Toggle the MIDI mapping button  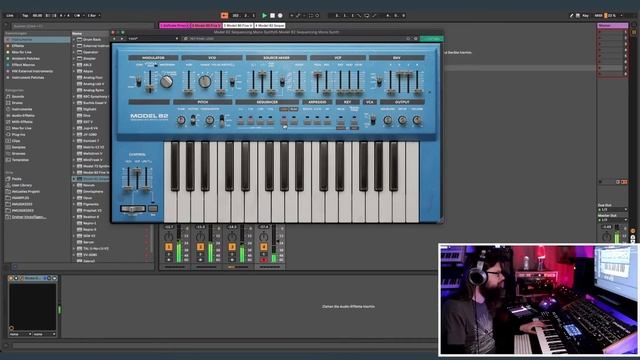598,16
